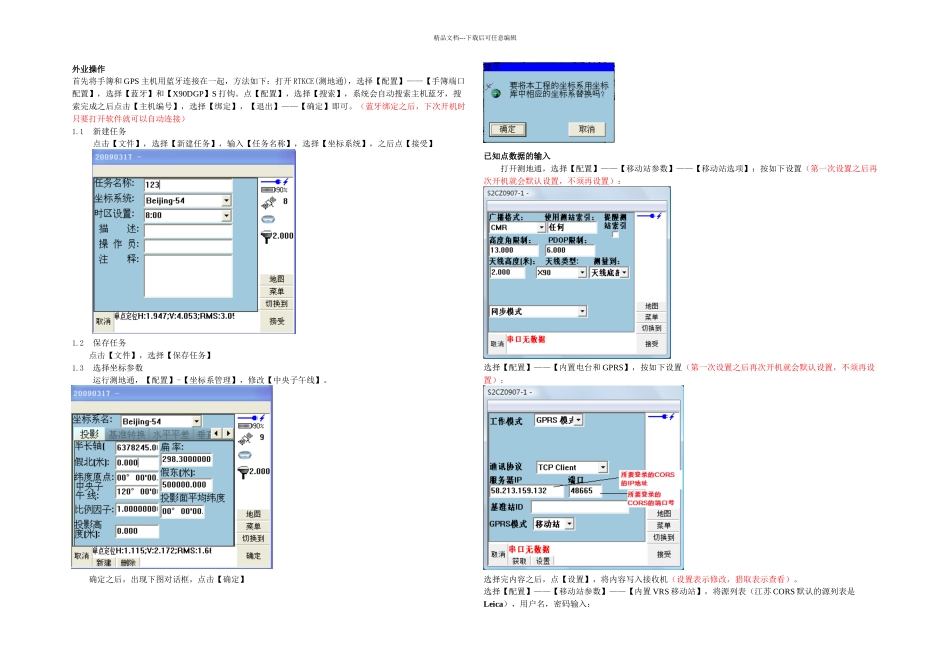Screen dimensions: 950x672
Task: Click 确定 in the coordinate replace prompt
Action: [508, 129]
